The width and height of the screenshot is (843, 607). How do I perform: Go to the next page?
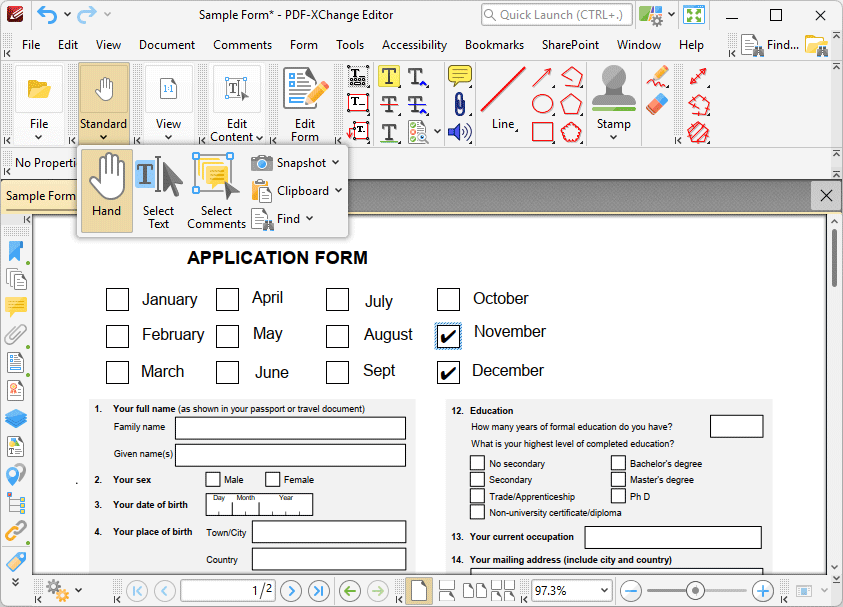(x=291, y=591)
